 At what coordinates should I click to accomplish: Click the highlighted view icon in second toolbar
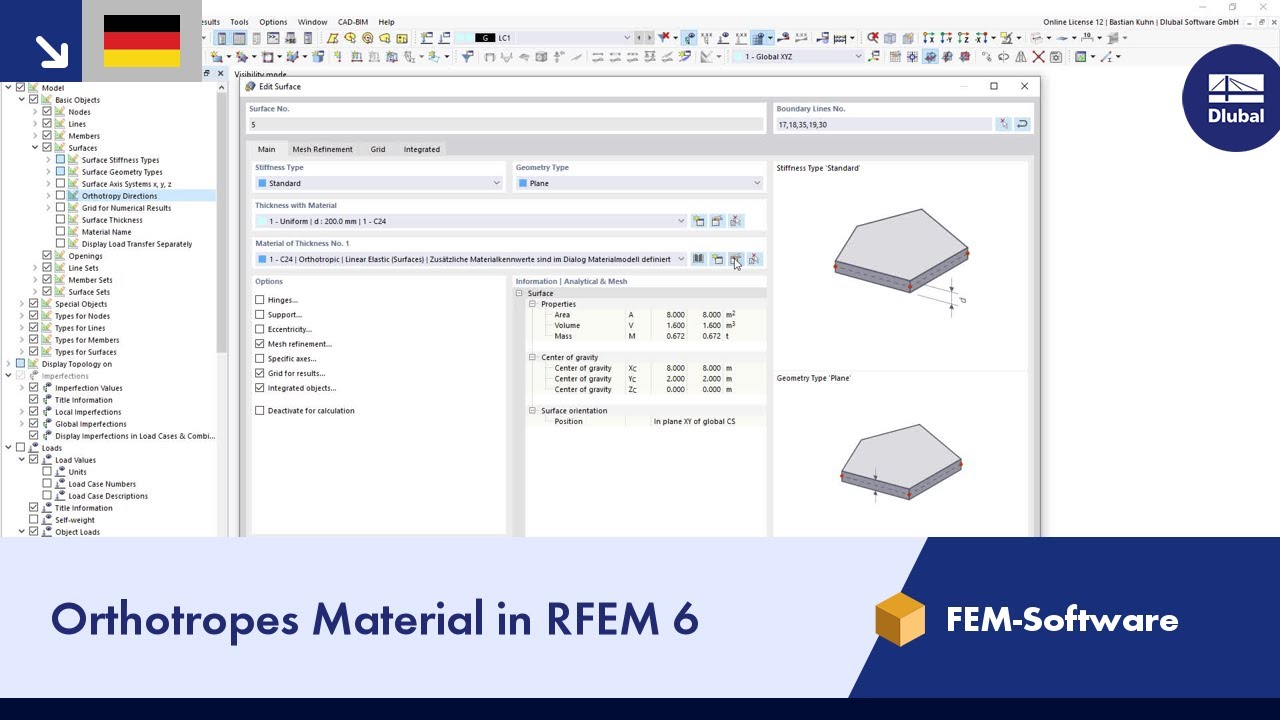930,57
